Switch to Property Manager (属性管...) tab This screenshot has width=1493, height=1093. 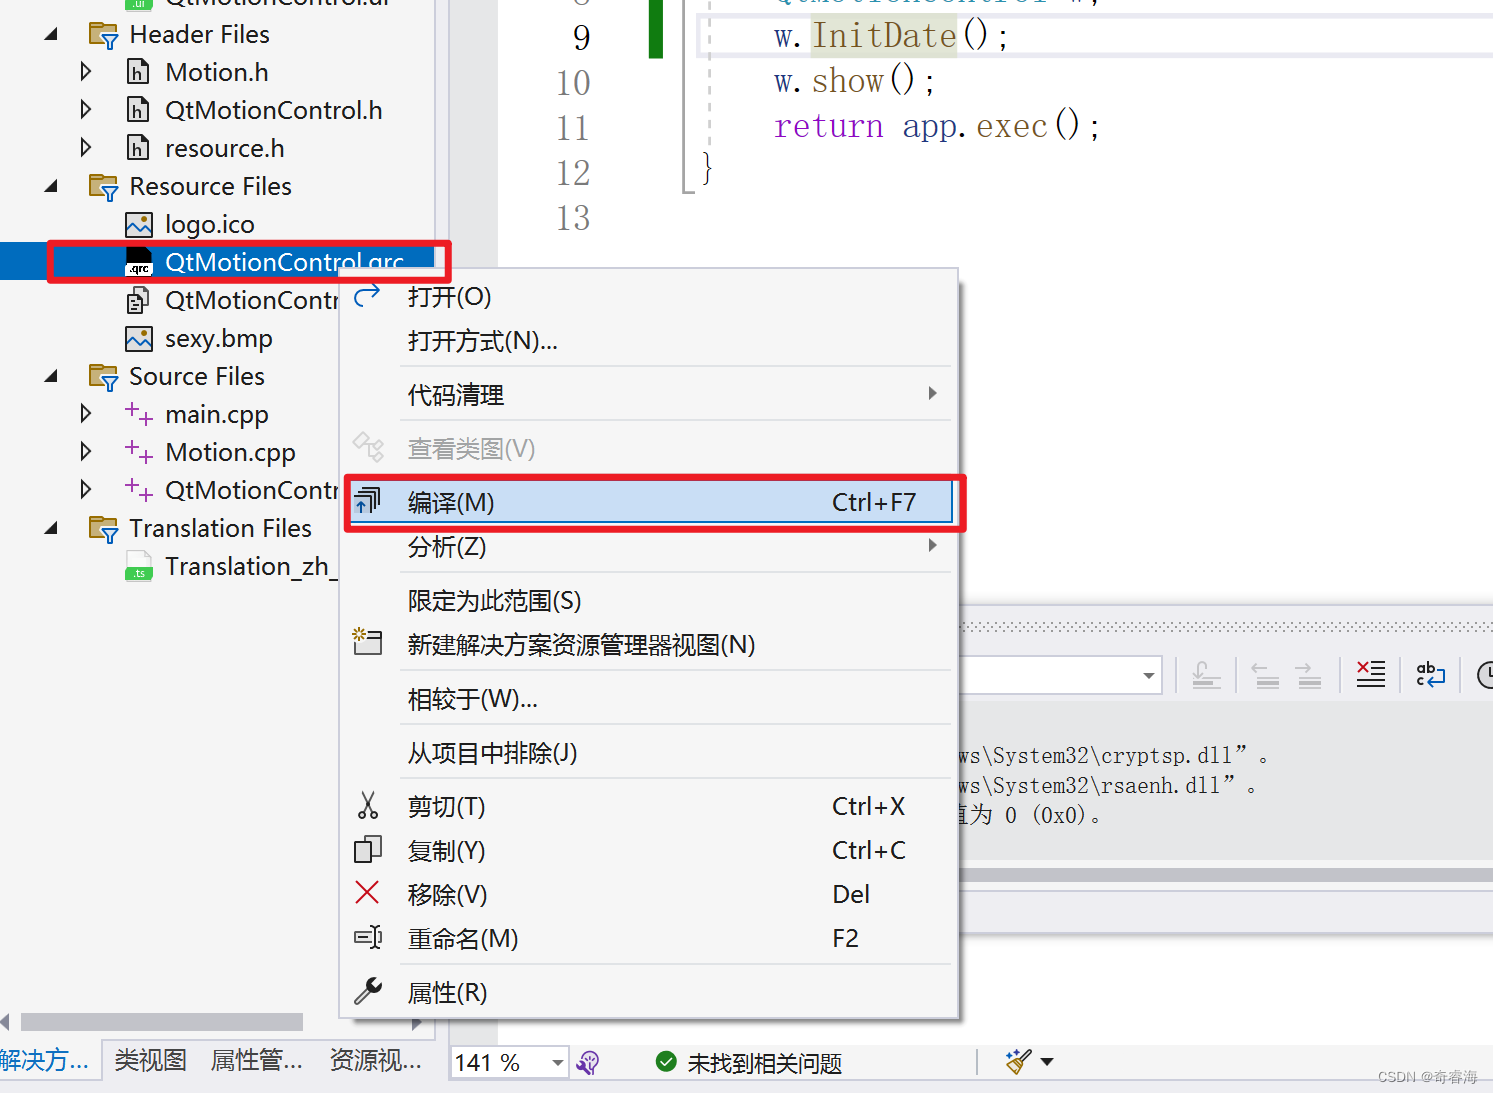coord(257,1060)
